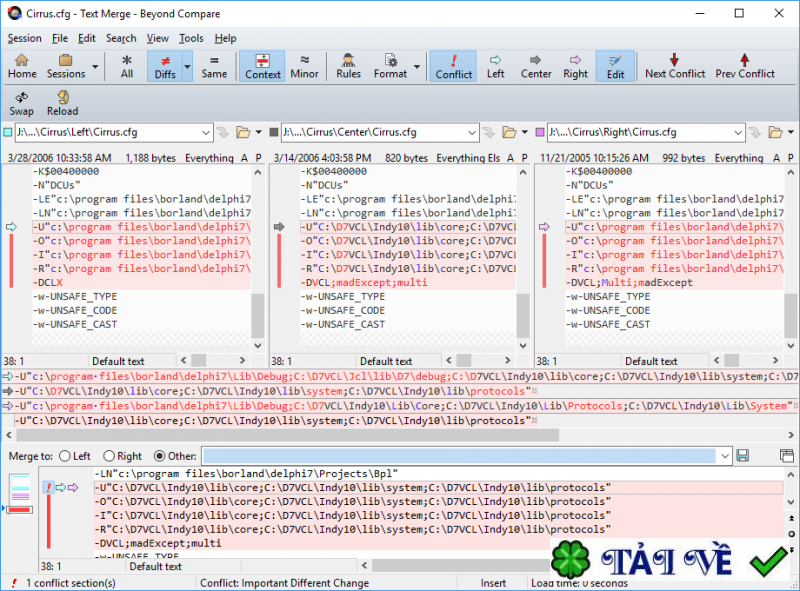This screenshot has height=591, width=800.
Task: Open the Session menu
Action: point(24,38)
